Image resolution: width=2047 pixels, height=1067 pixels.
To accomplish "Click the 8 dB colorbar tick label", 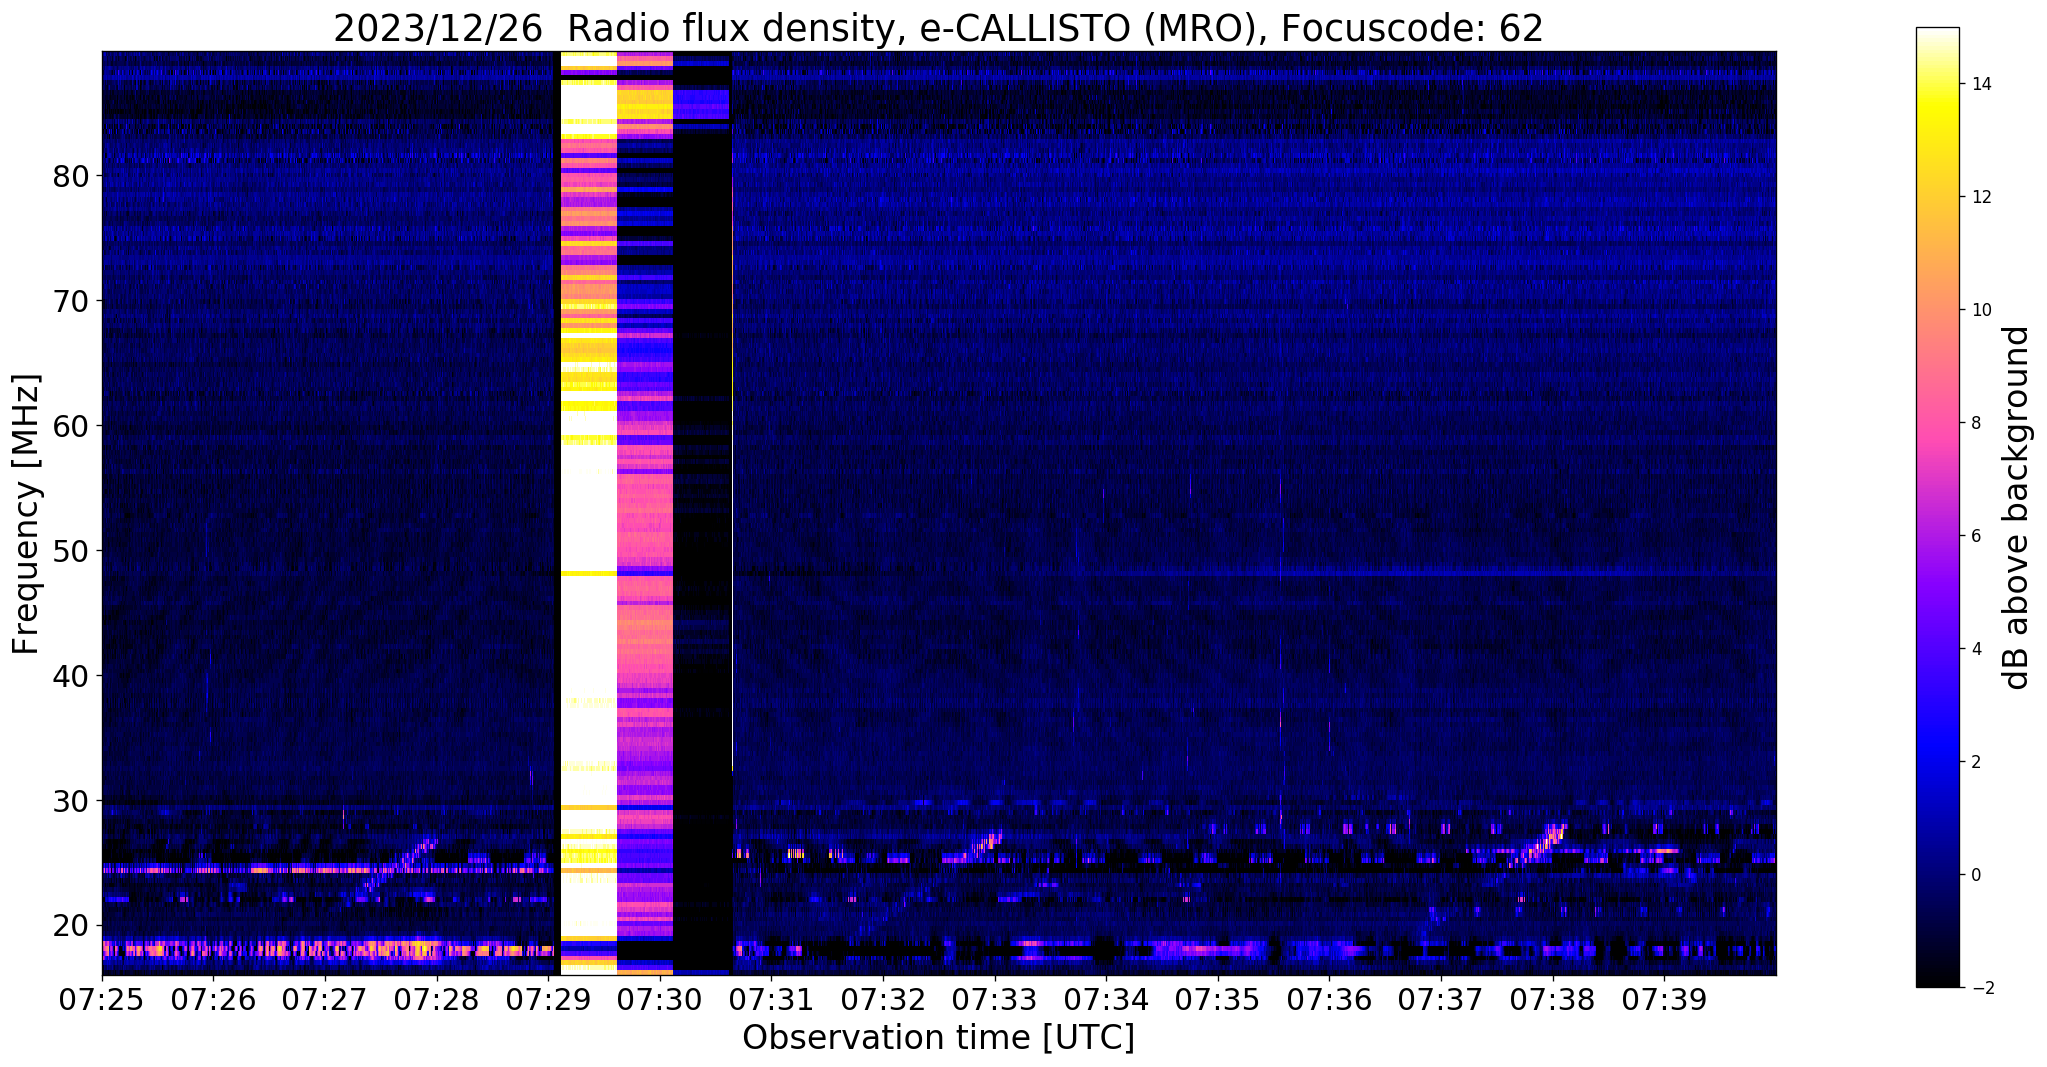I will point(1976,423).
